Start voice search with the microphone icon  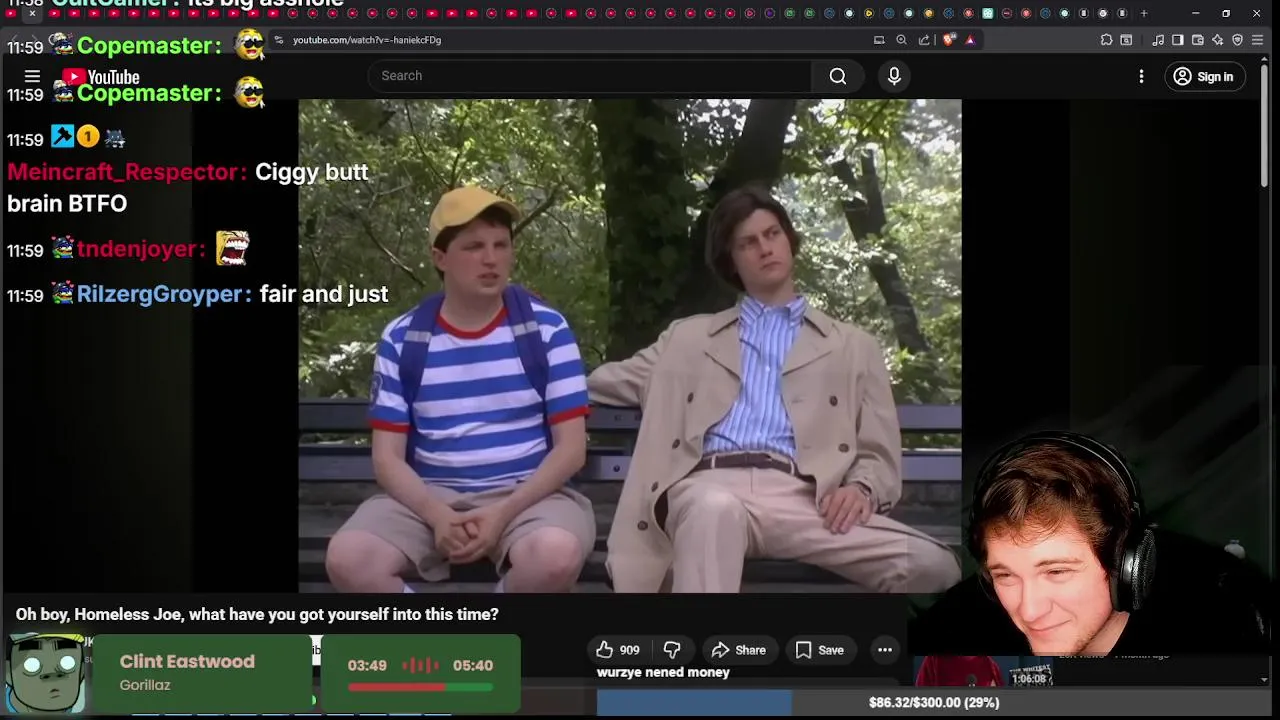coord(894,76)
